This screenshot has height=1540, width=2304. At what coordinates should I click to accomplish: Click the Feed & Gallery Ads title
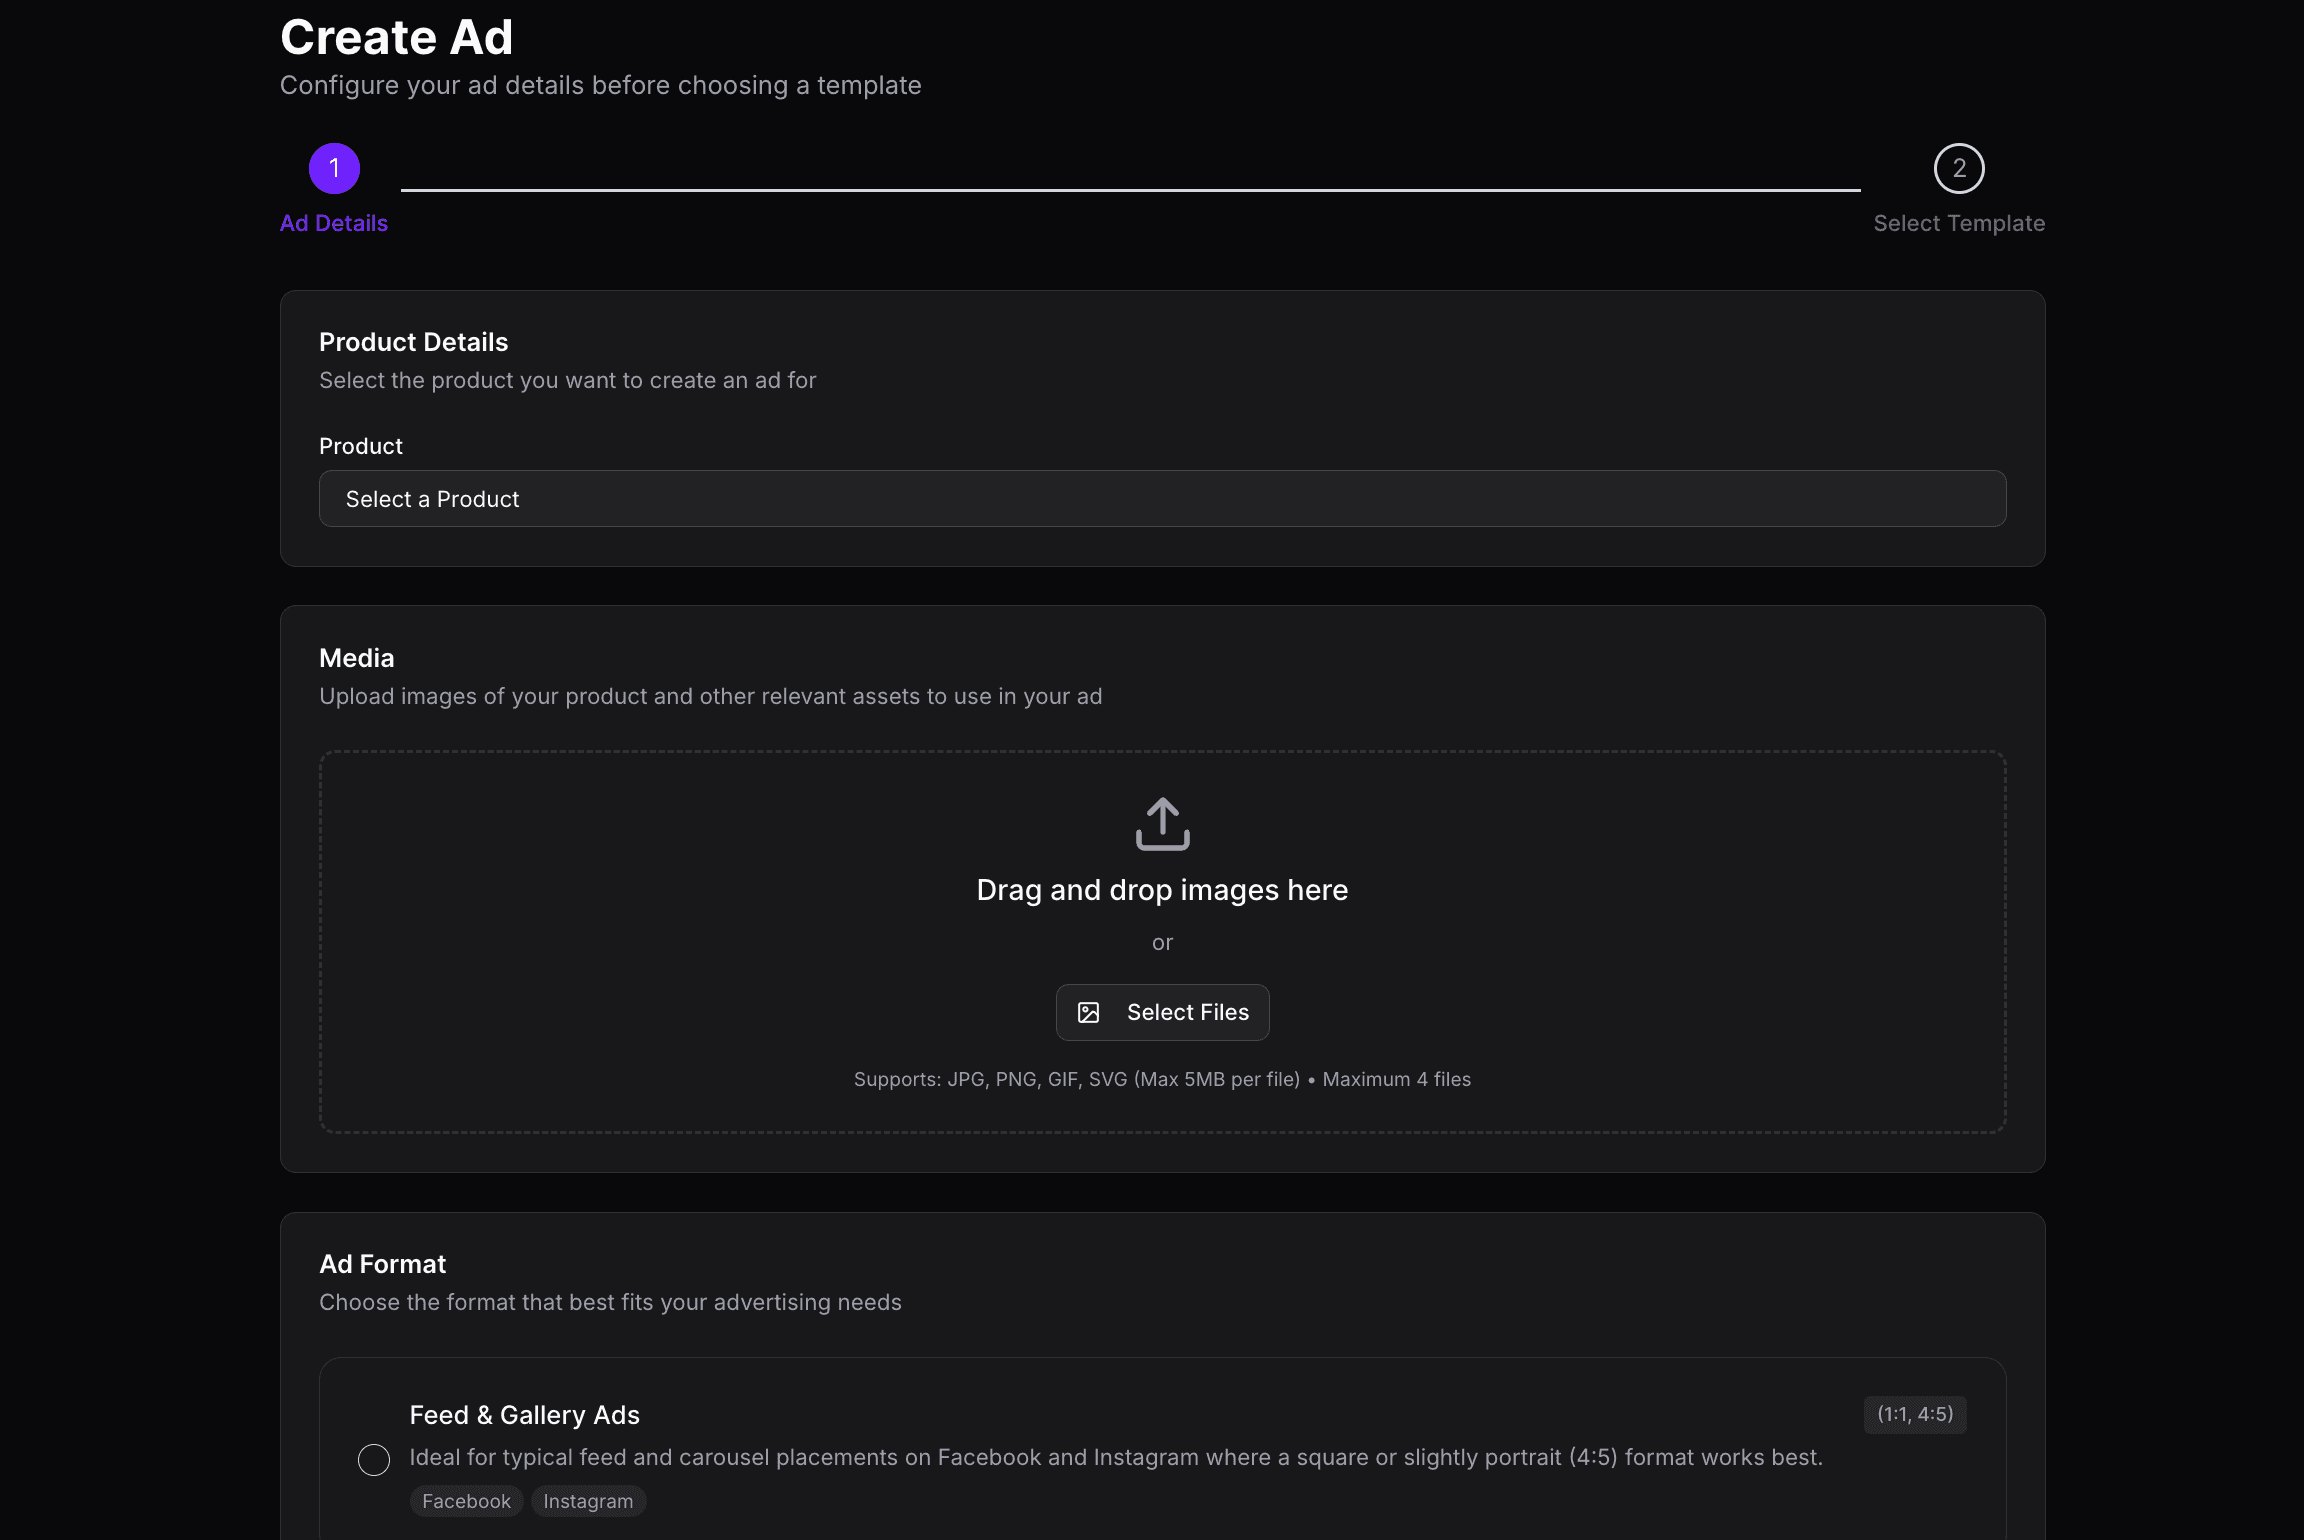point(524,1415)
